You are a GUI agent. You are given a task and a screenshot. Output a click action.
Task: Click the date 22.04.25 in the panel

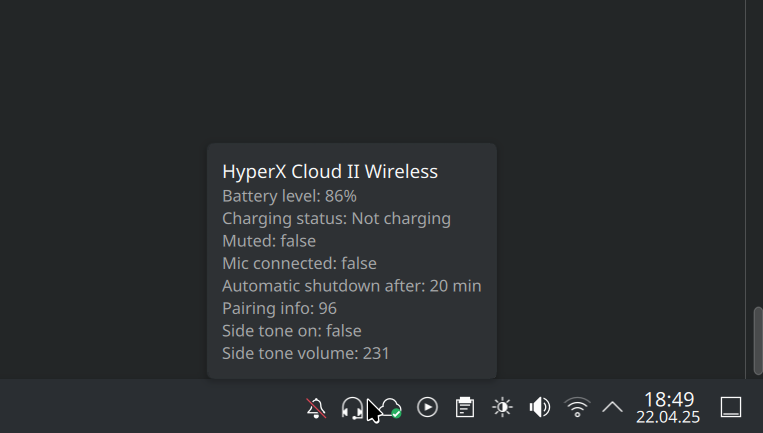coord(668,416)
